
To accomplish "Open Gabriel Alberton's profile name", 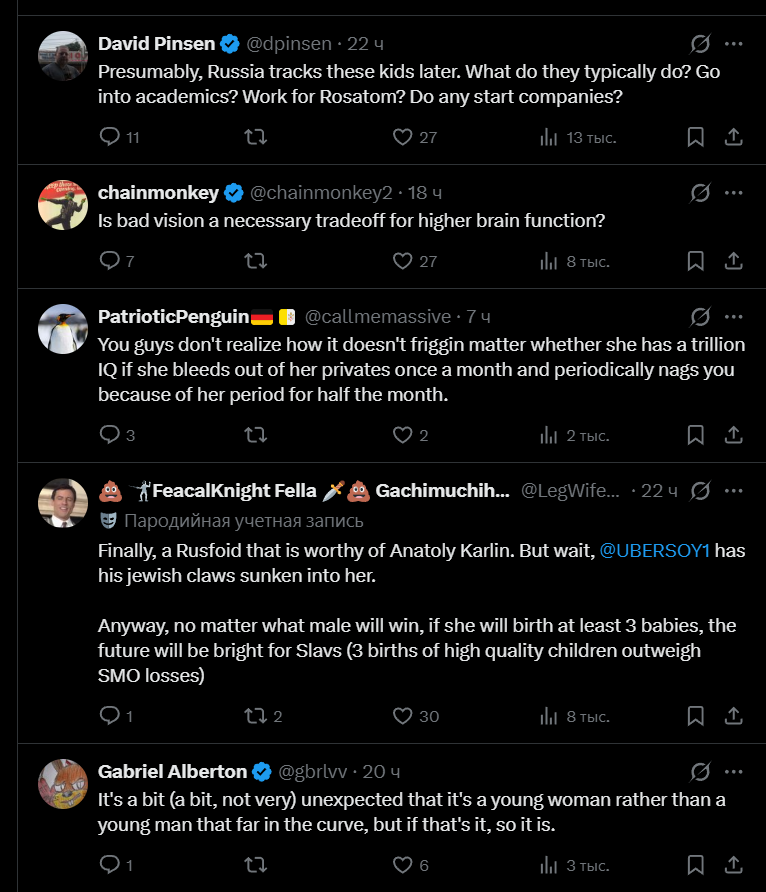I will pos(172,772).
